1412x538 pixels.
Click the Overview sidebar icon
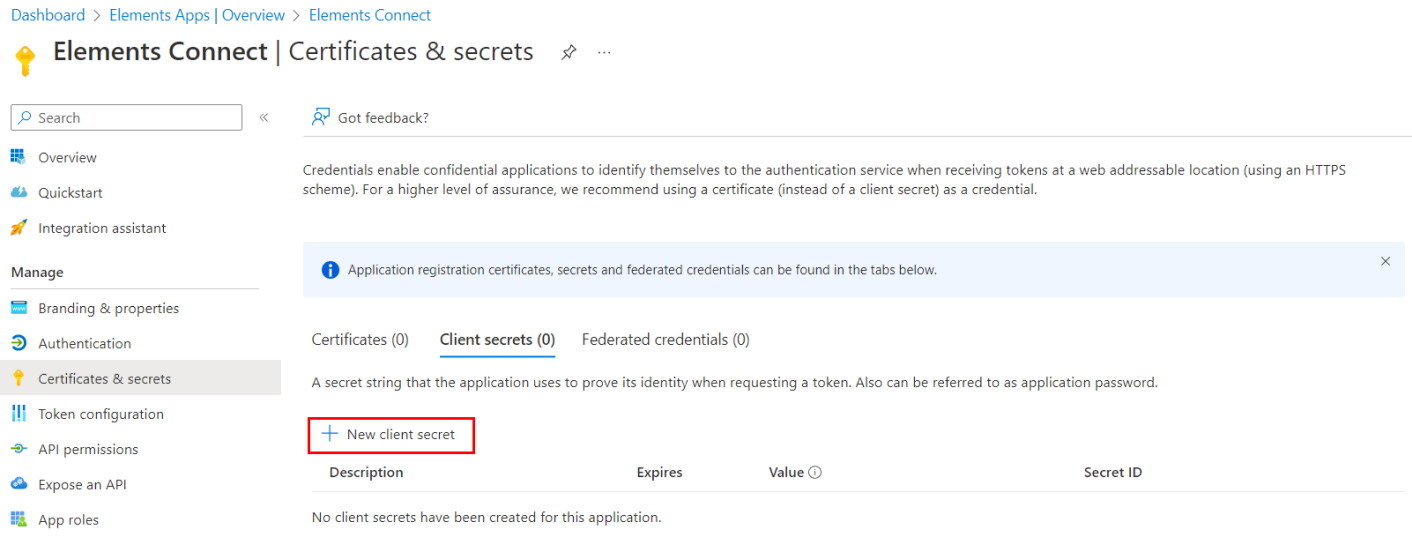[x=18, y=157]
